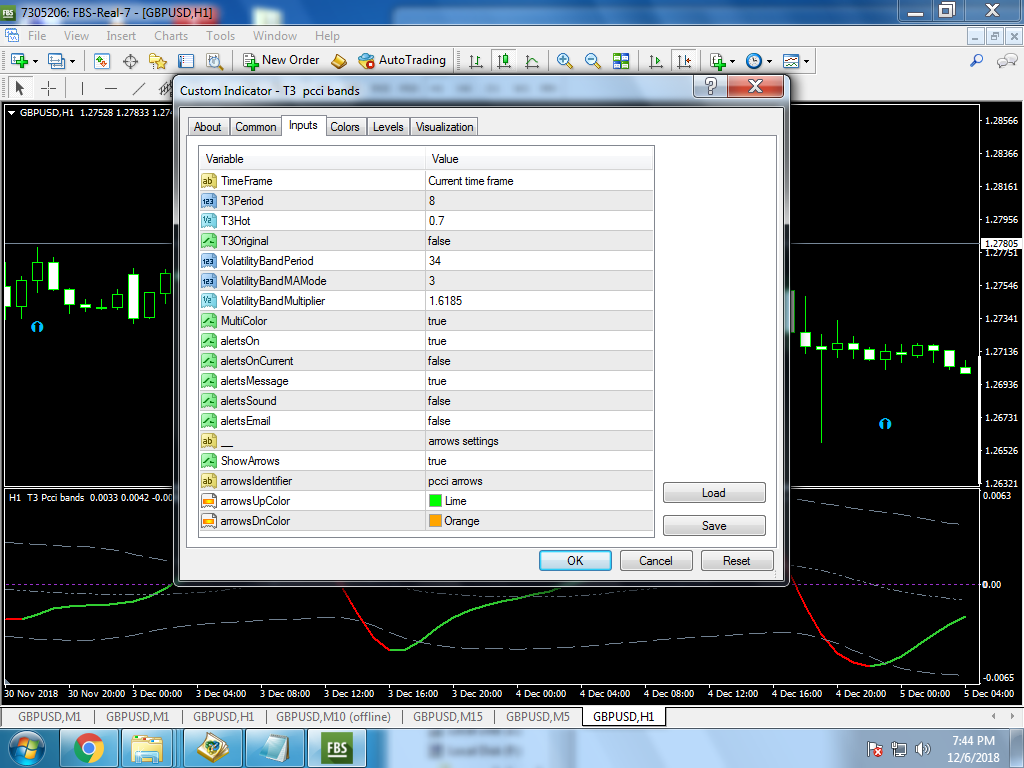
Task: Open the search magnifier at top right
Action: [977, 61]
